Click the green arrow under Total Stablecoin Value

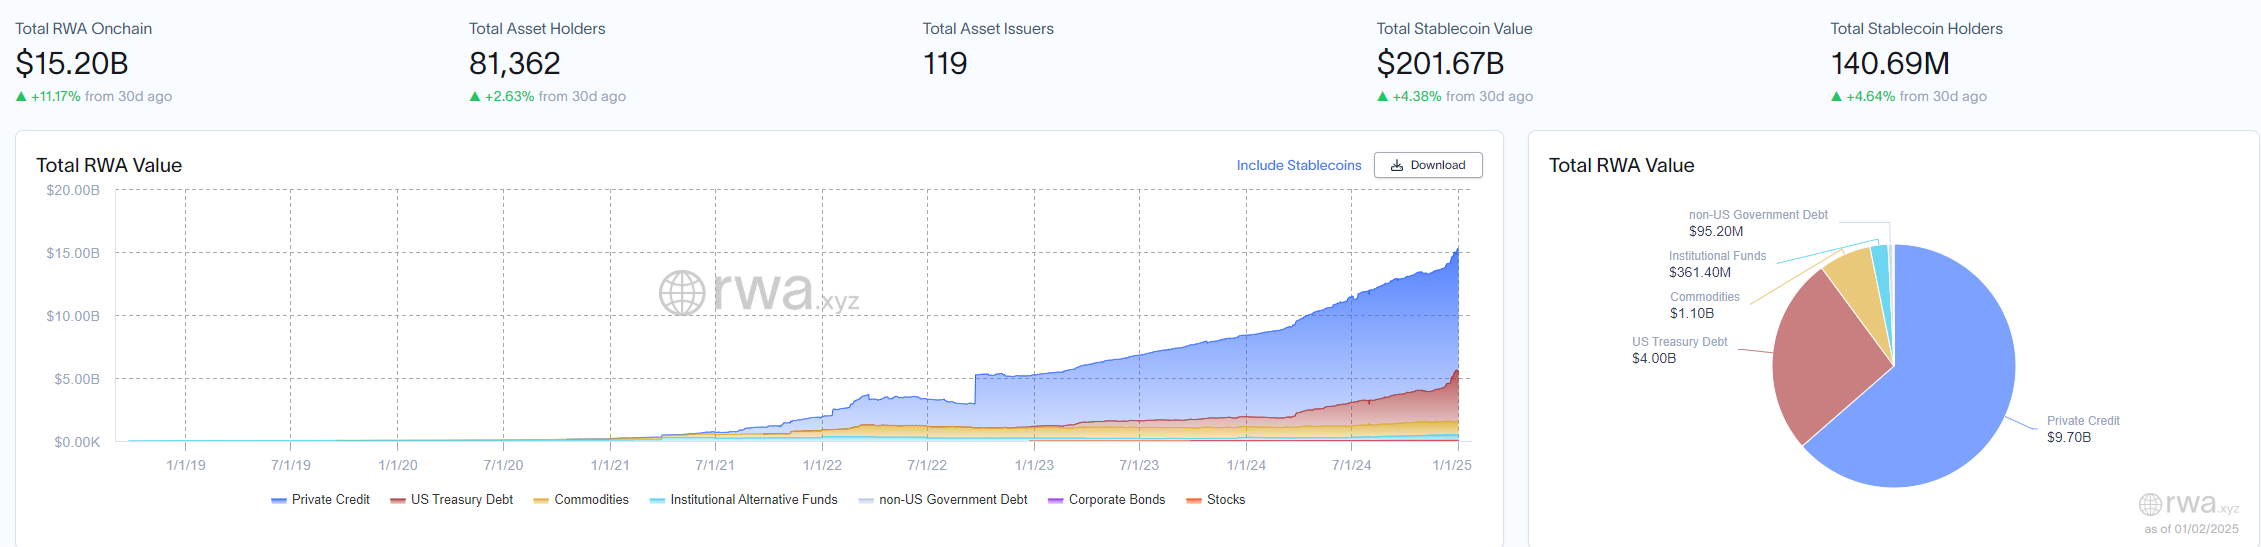[1382, 97]
